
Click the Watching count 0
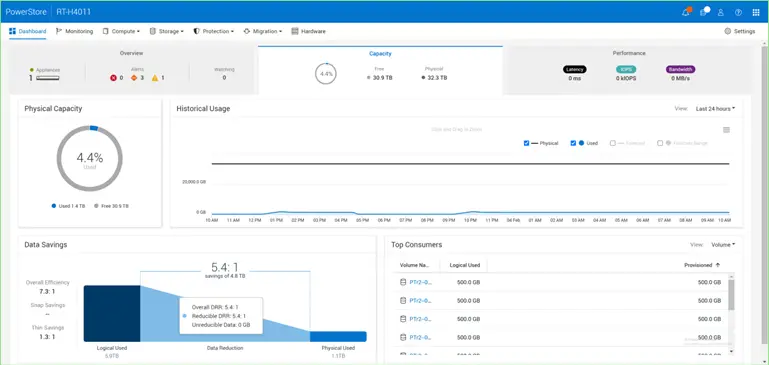(224, 78)
